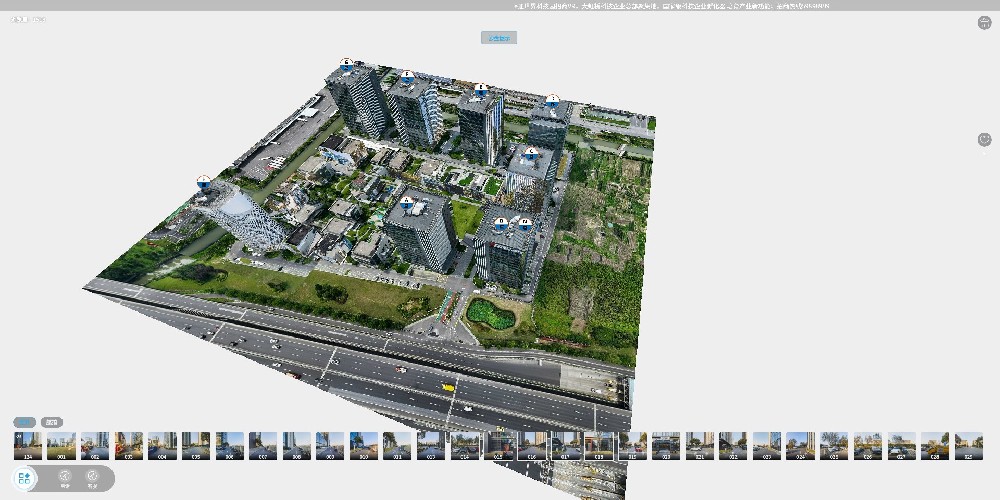Click the scrolling announcement text at top

672,6
